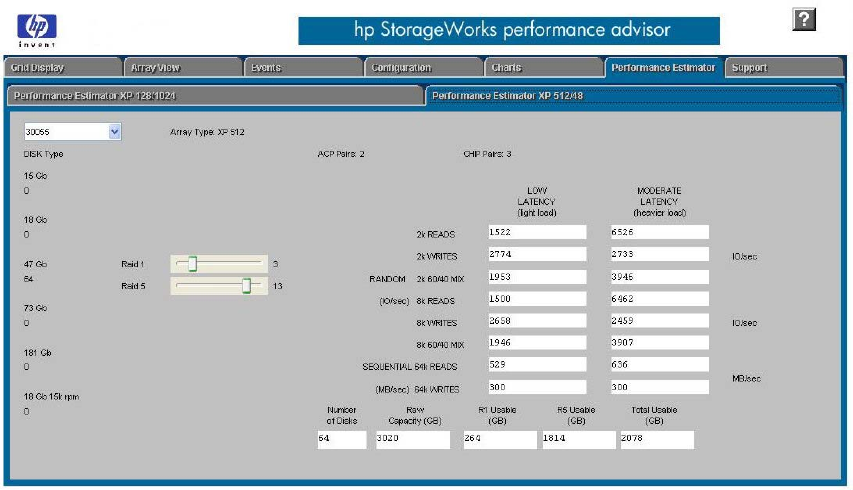Switch to Grid Display tab
The height and width of the screenshot is (490, 853).
point(63,67)
